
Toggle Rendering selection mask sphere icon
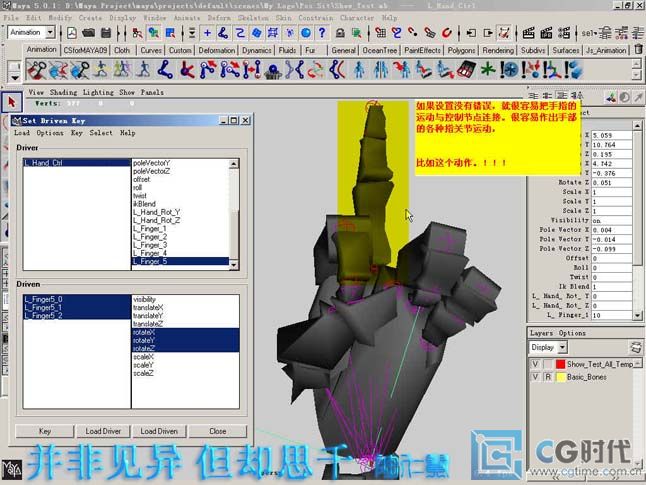coord(306,33)
